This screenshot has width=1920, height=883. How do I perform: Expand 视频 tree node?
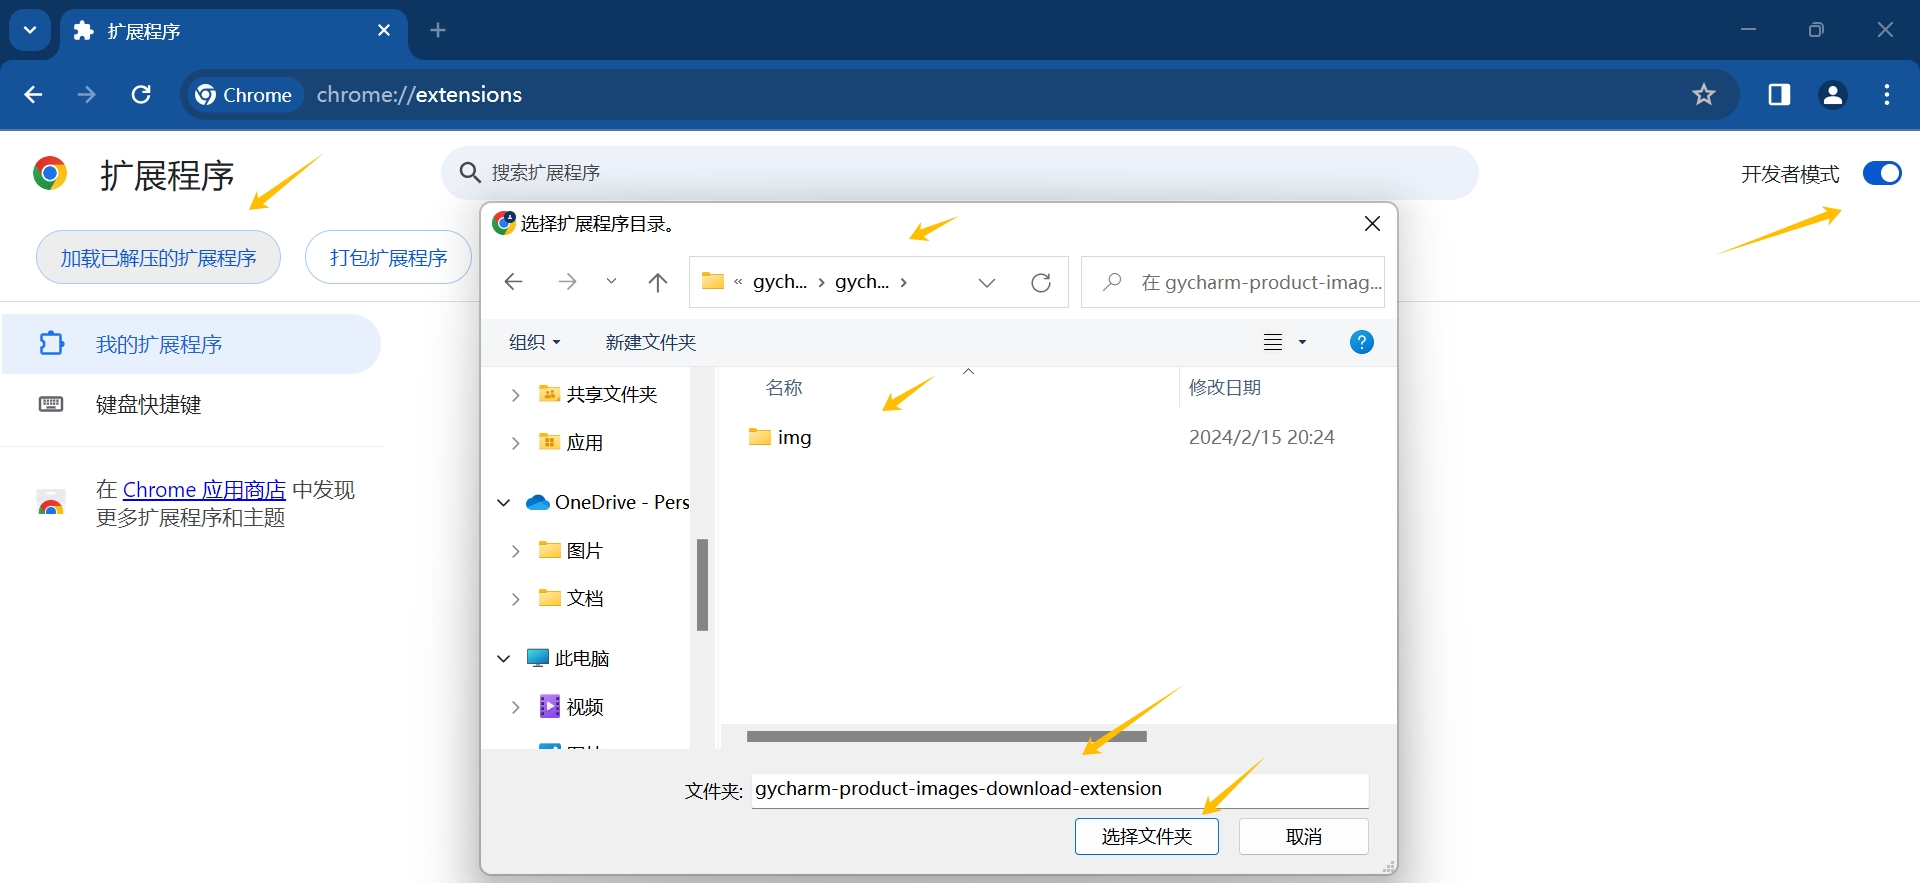click(x=515, y=707)
